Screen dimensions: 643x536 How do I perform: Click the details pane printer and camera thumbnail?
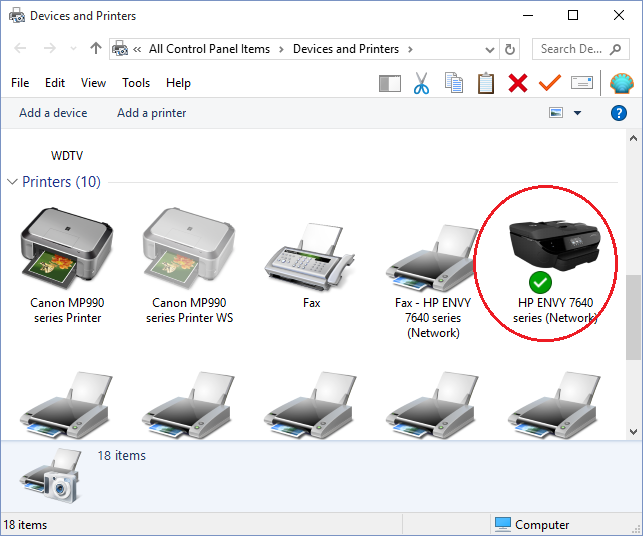[x=52, y=476]
